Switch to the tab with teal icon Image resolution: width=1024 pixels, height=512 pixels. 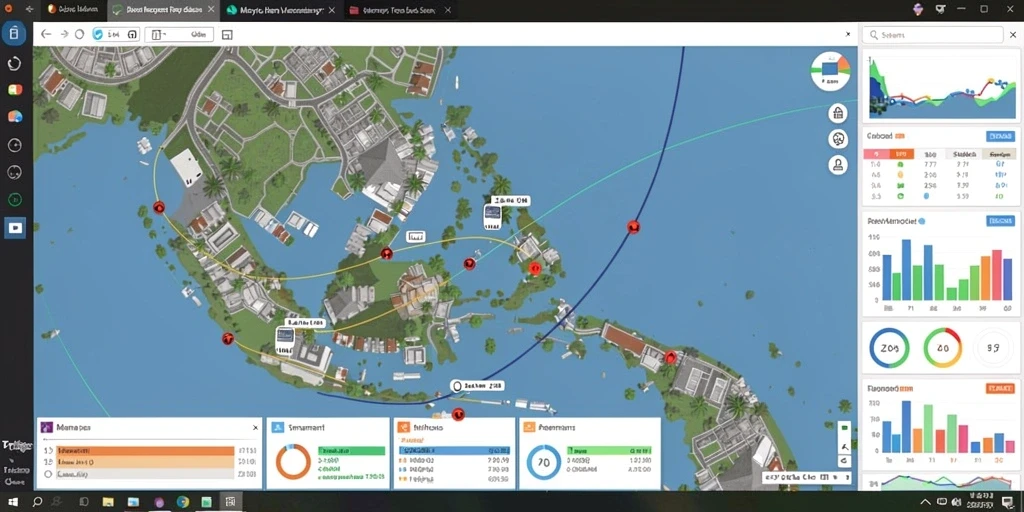(x=281, y=10)
